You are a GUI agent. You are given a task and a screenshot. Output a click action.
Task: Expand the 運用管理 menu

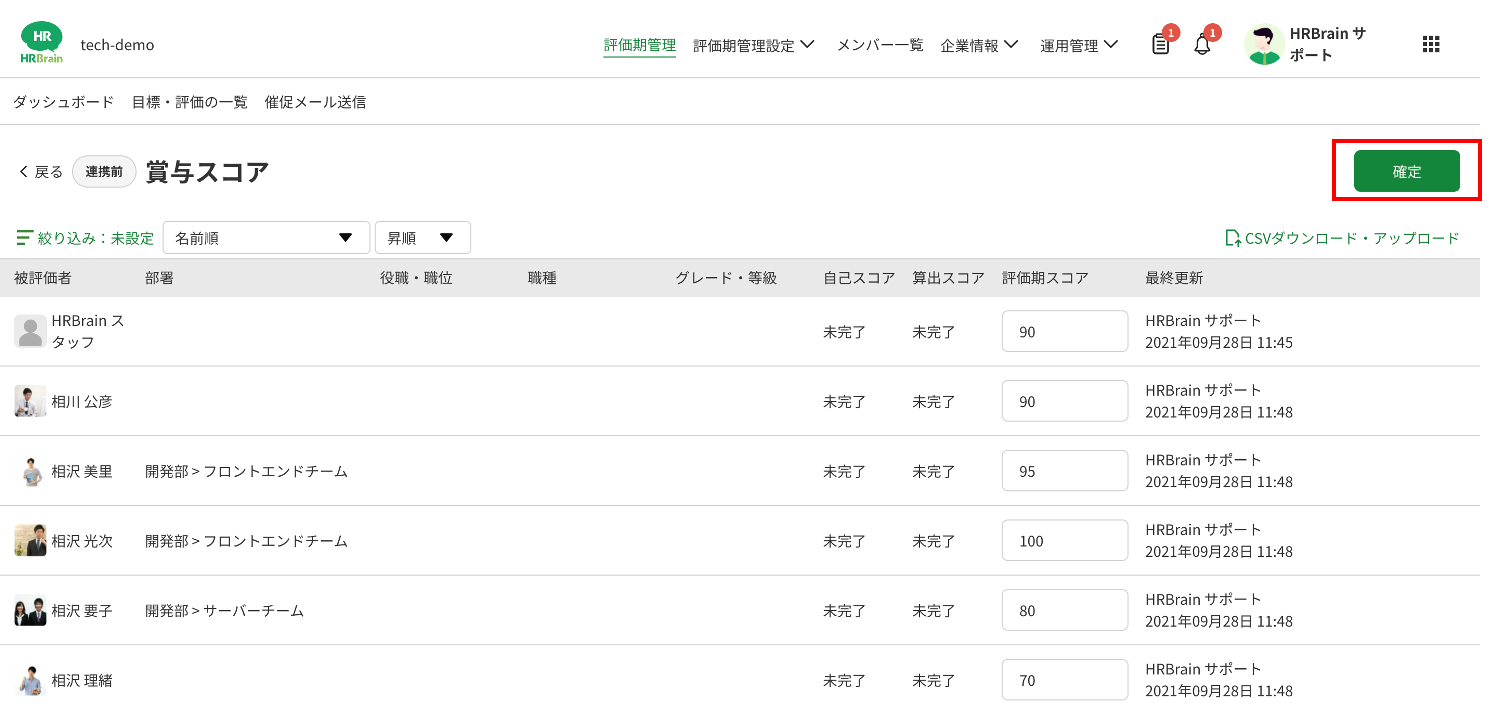pos(1079,45)
